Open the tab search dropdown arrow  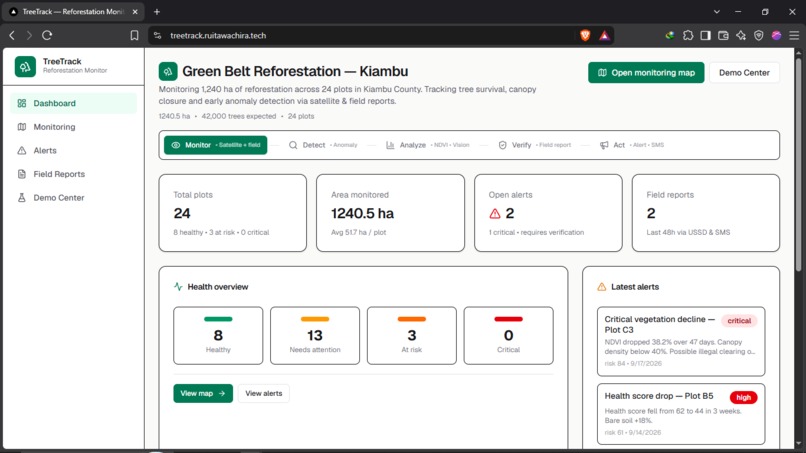click(x=717, y=11)
